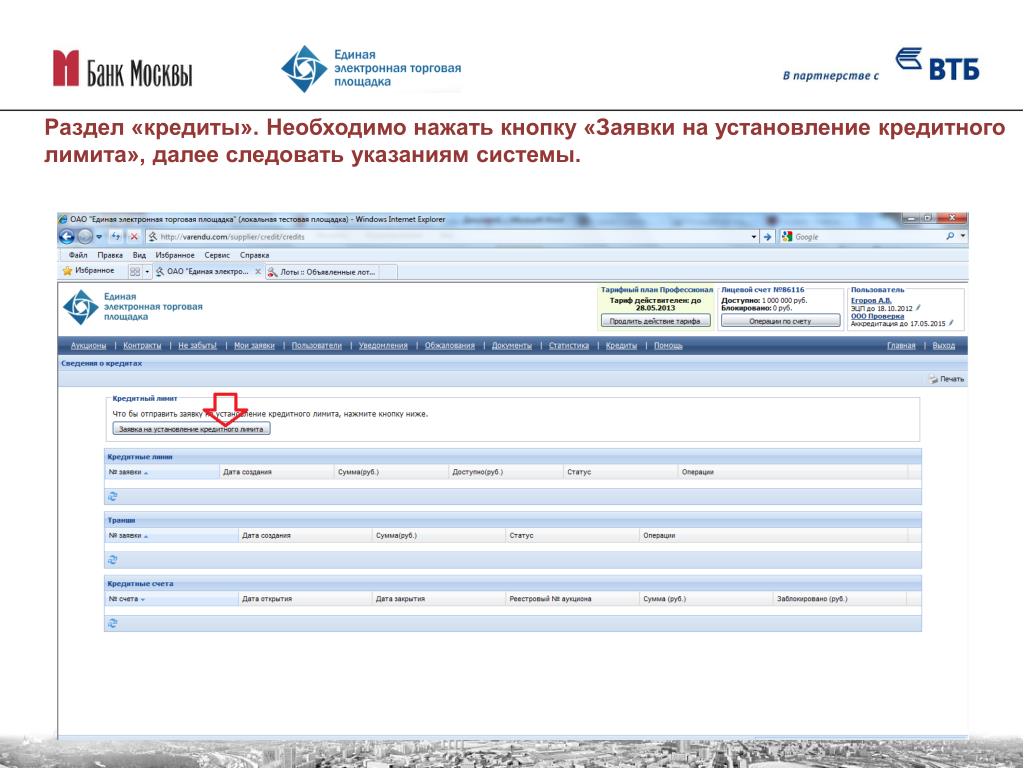Open the Пользователи section
1024x768 pixels.
coord(316,345)
